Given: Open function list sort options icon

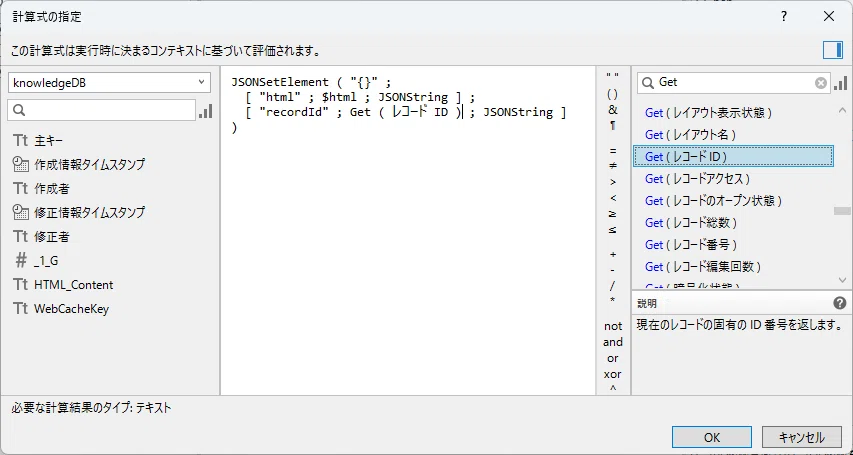Looking at the screenshot, I should click(840, 83).
